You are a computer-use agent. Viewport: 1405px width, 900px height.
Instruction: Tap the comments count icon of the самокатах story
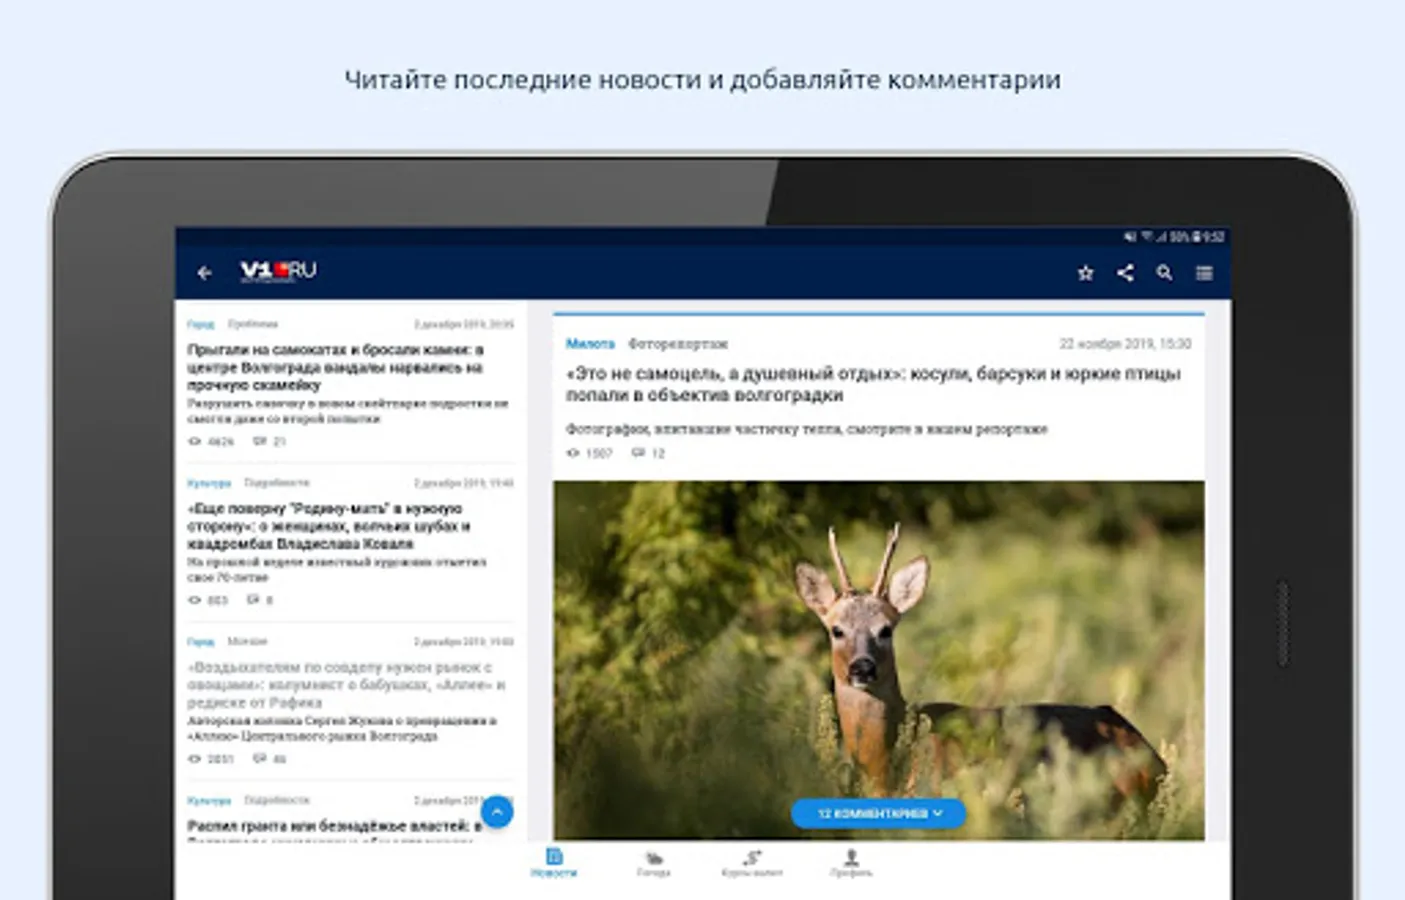[260, 441]
